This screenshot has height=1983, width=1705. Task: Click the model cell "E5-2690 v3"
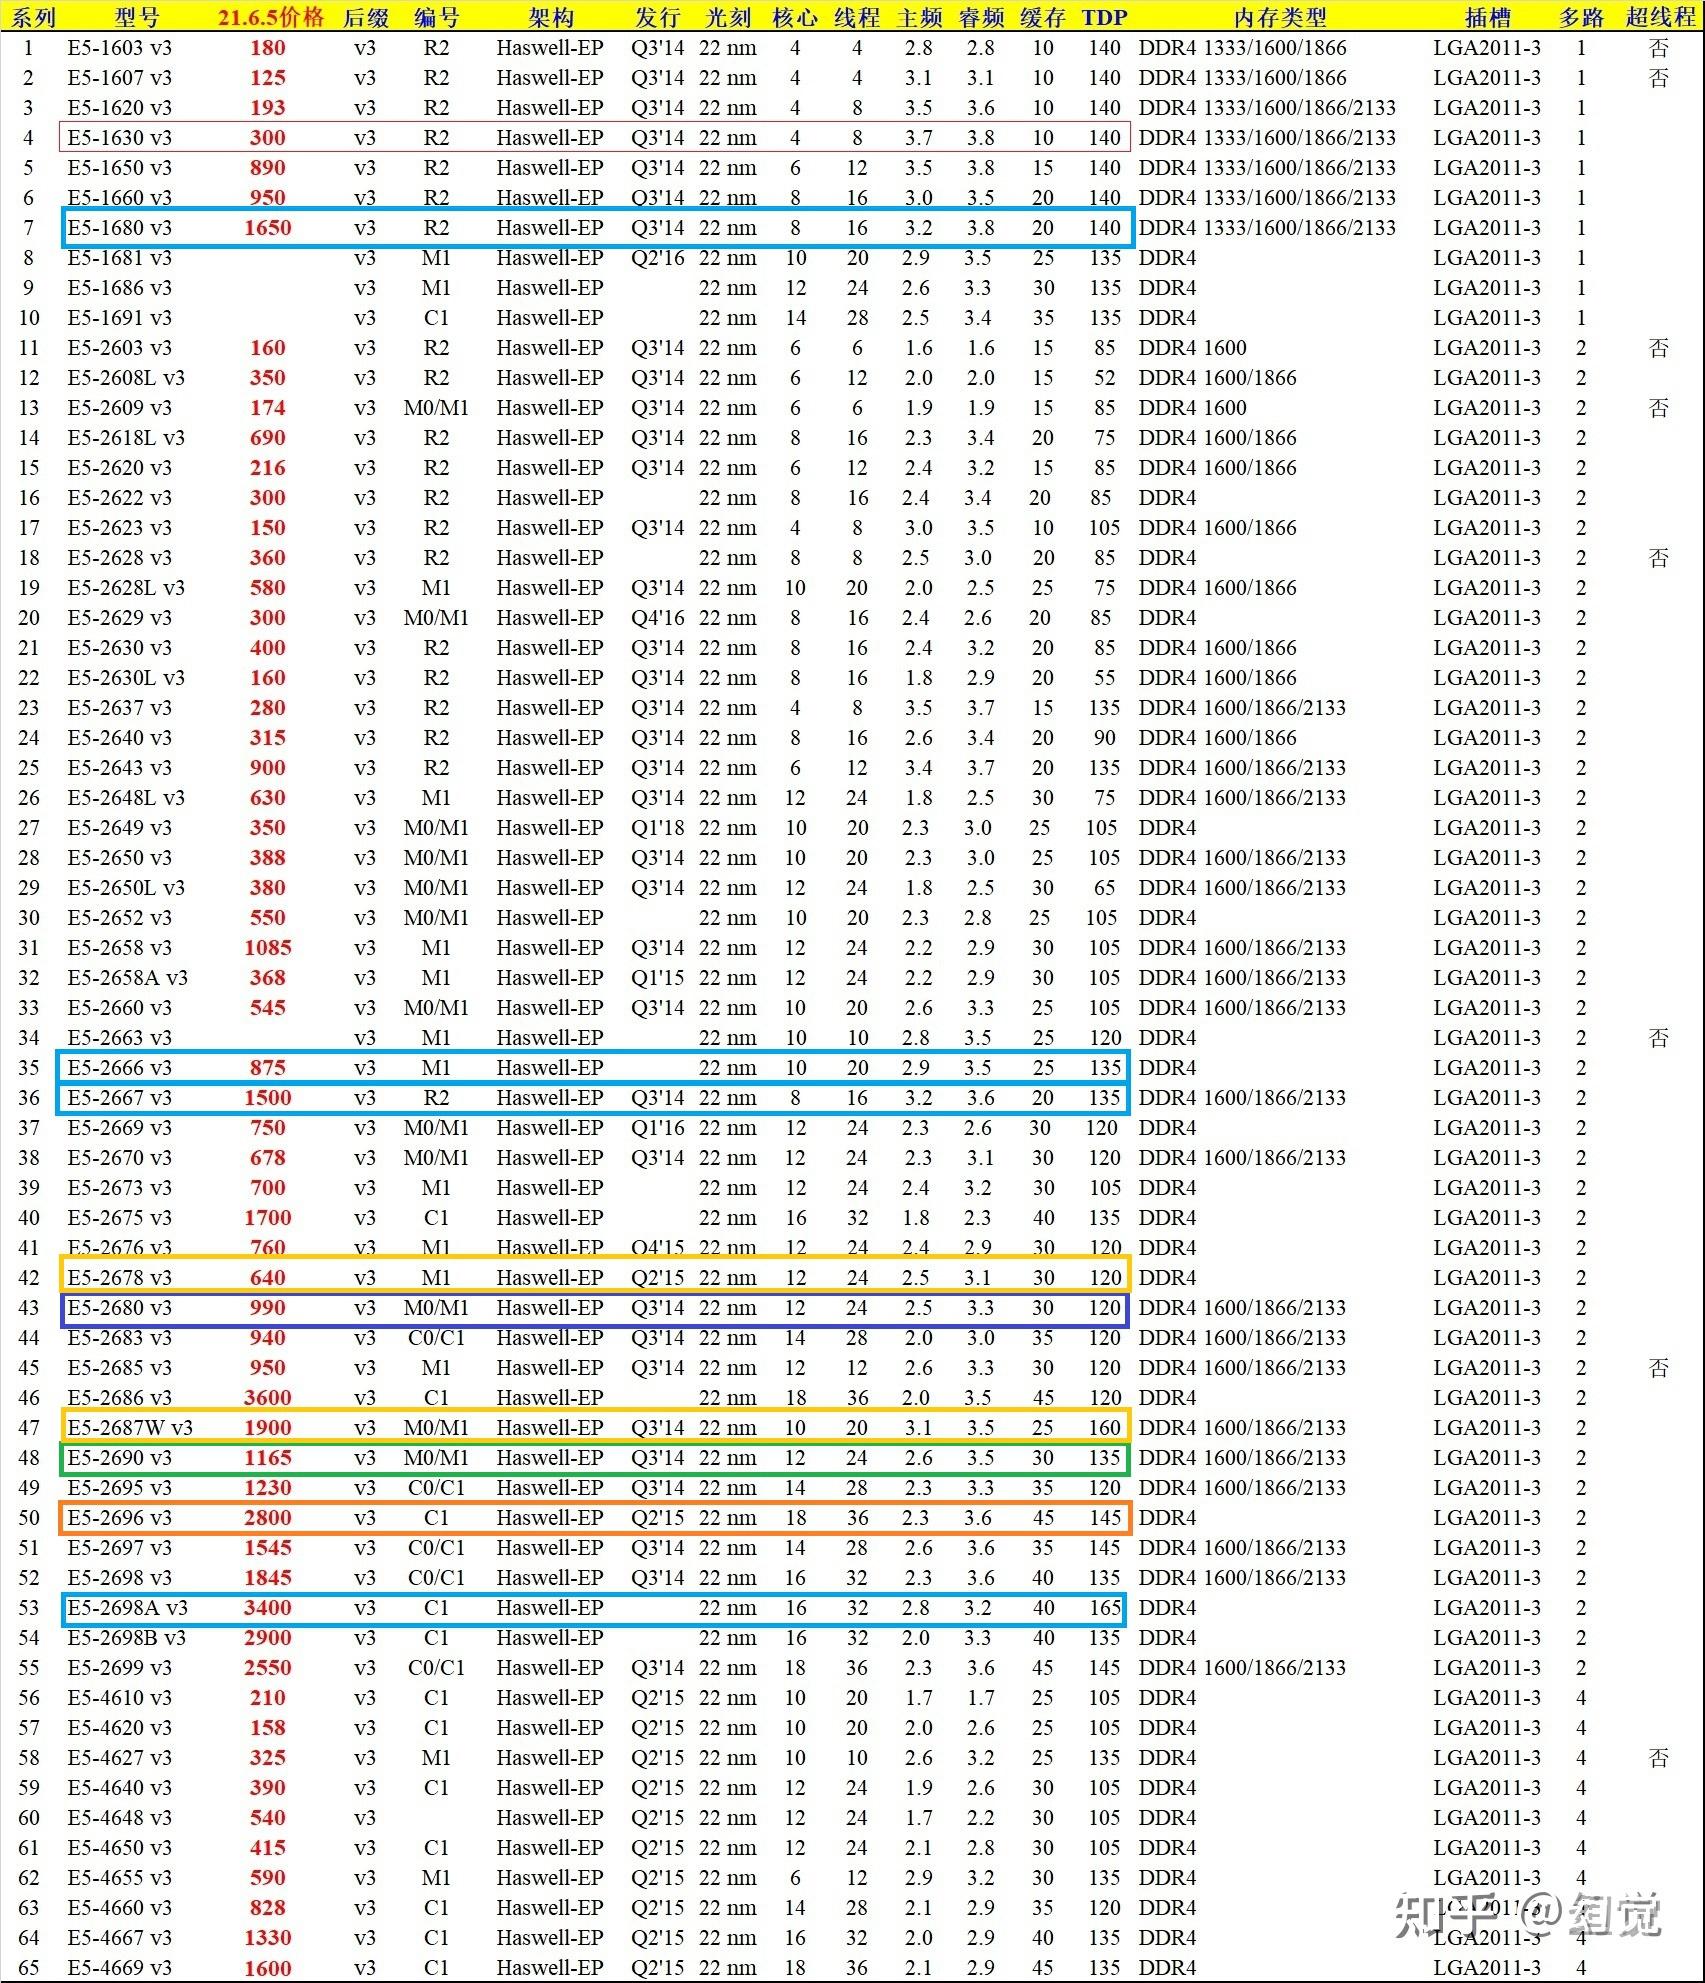[x=120, y=1458]
